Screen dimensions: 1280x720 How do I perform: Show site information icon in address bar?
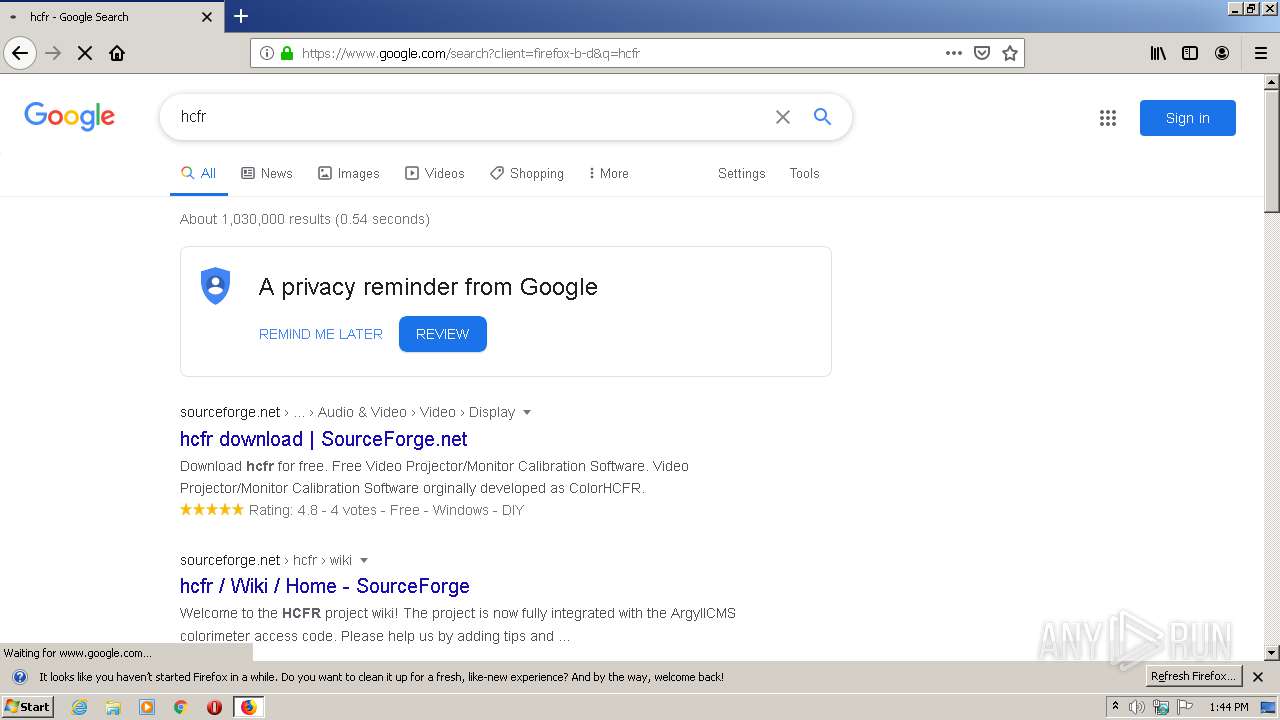267,53
